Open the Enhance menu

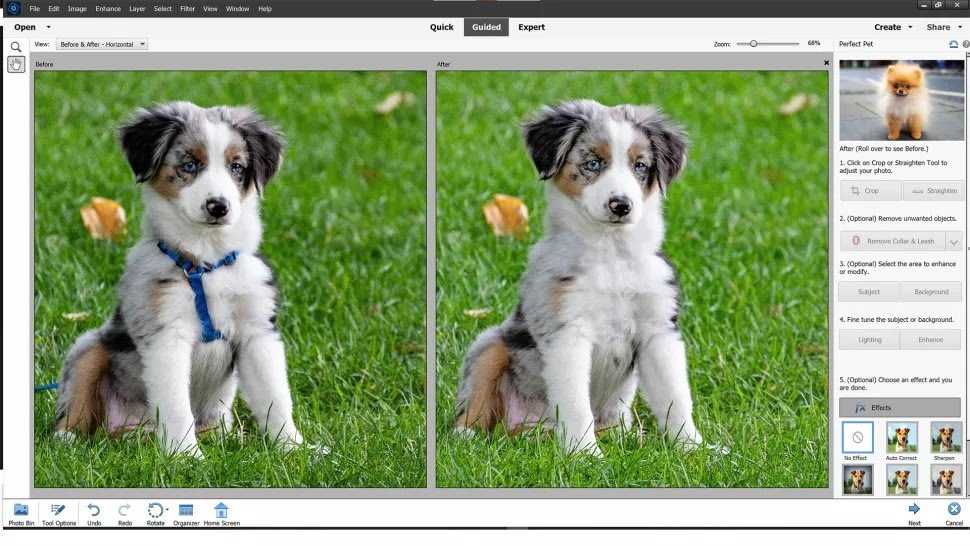pos(108,8)
